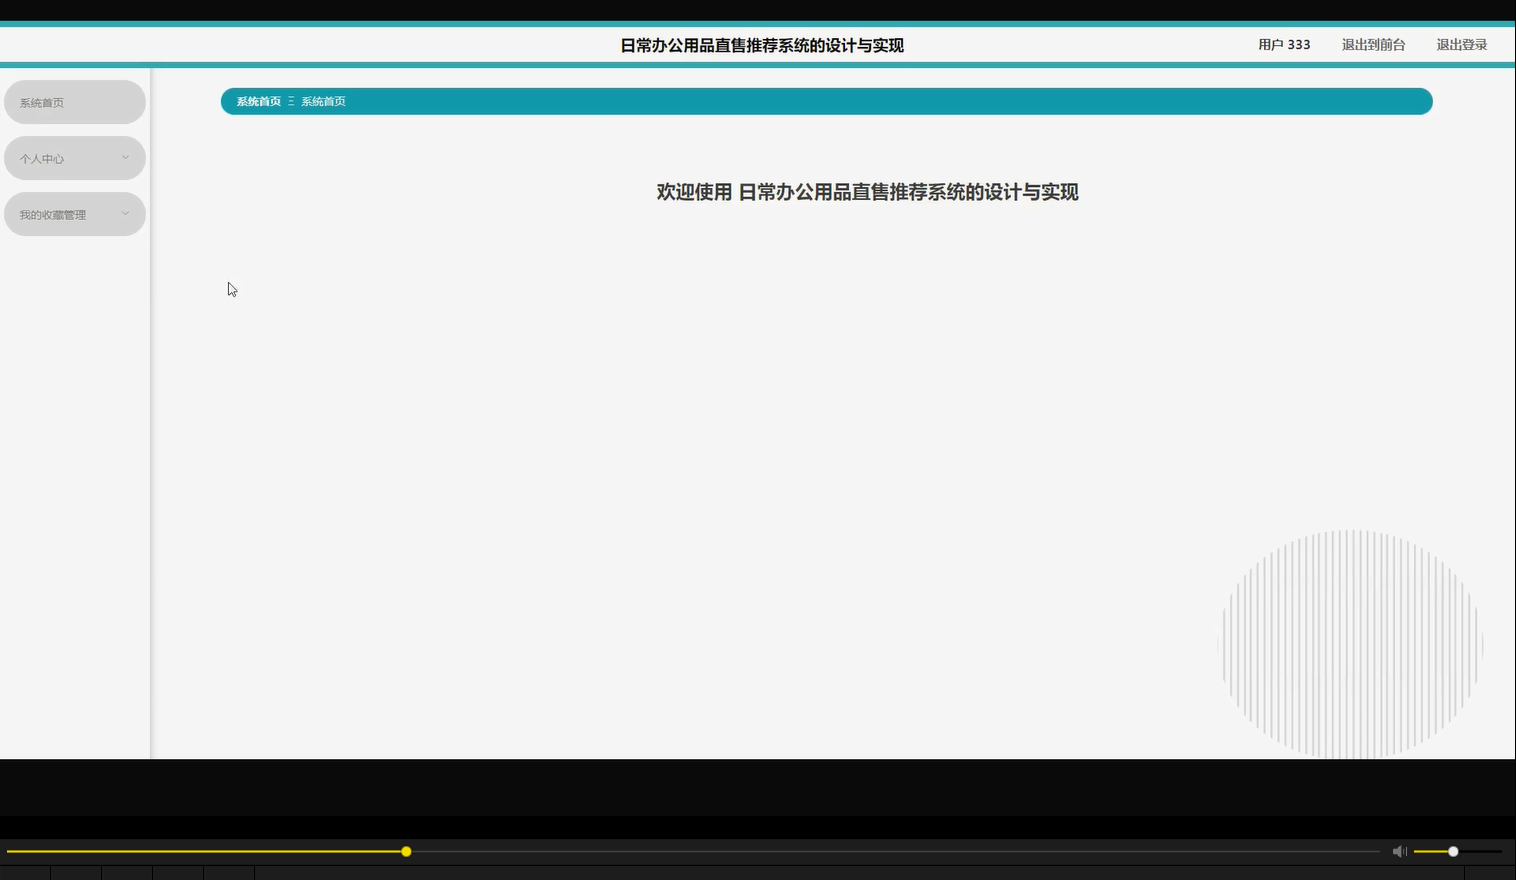
Task: Click the bold 系统首页 breadcrumb link
Action: point(258,102)
